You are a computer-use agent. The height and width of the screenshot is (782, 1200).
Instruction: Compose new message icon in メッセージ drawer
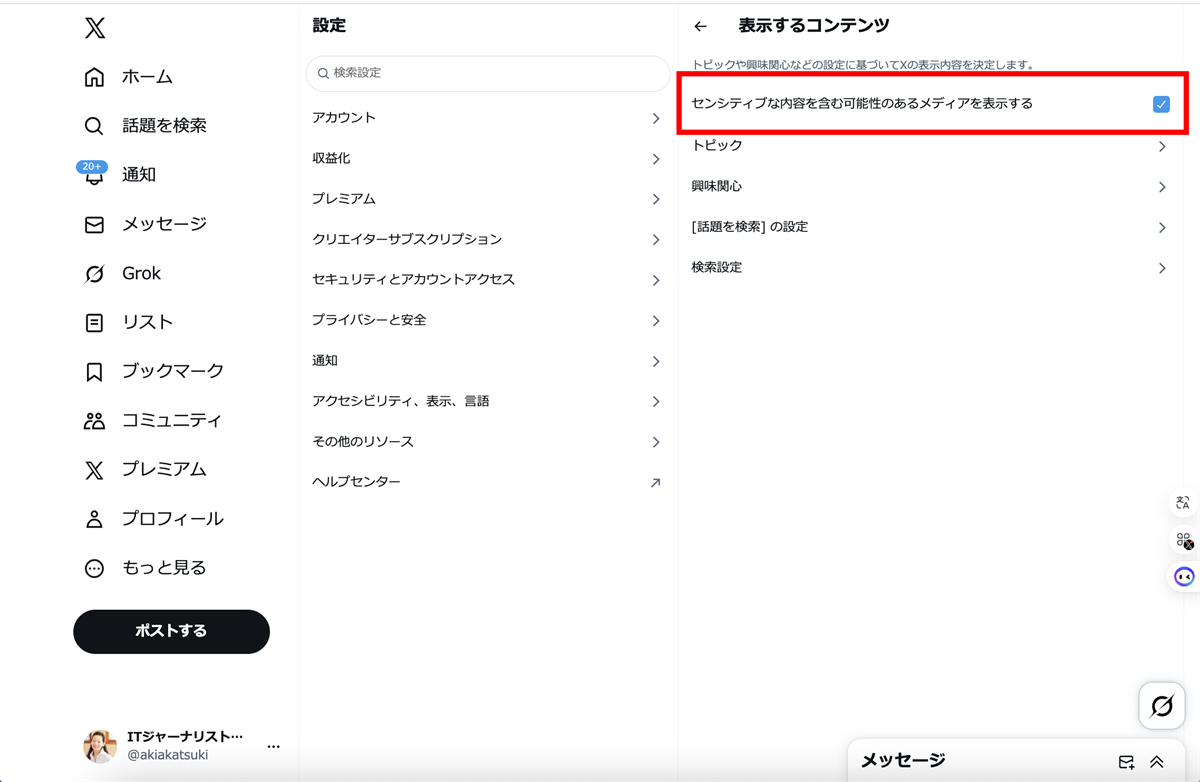pos(1126,762)
